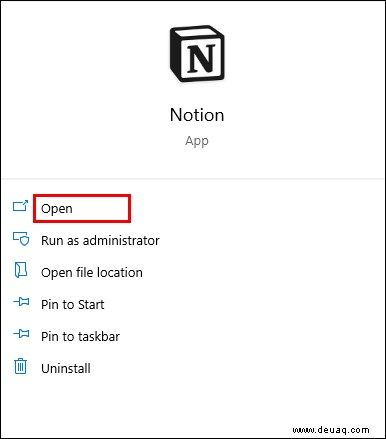Image resolution: width=386 pixels, height=439 pixels.
Task: Click the Open launch arrow icon
Action: (20, 206)
